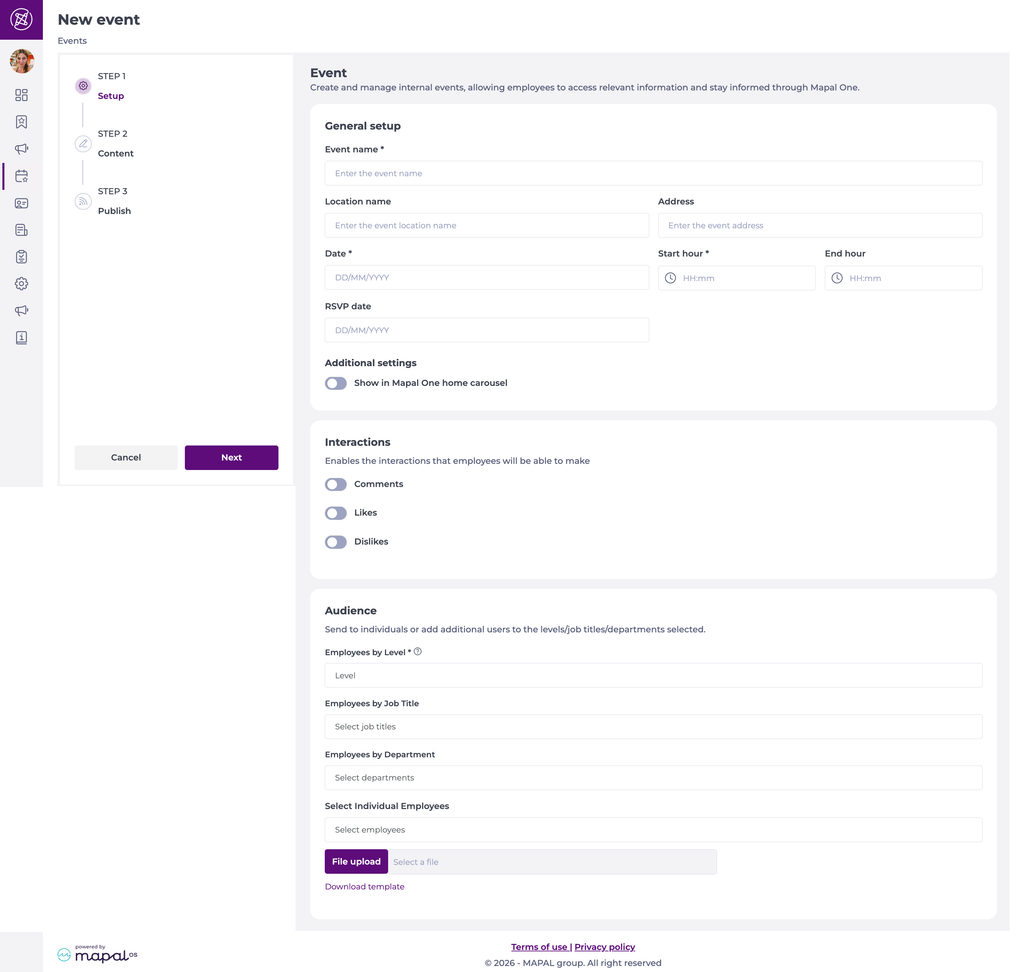1024x972 pixels.
Task: Open the bookmark badge icon in sidebar
Action: [22, 122]
